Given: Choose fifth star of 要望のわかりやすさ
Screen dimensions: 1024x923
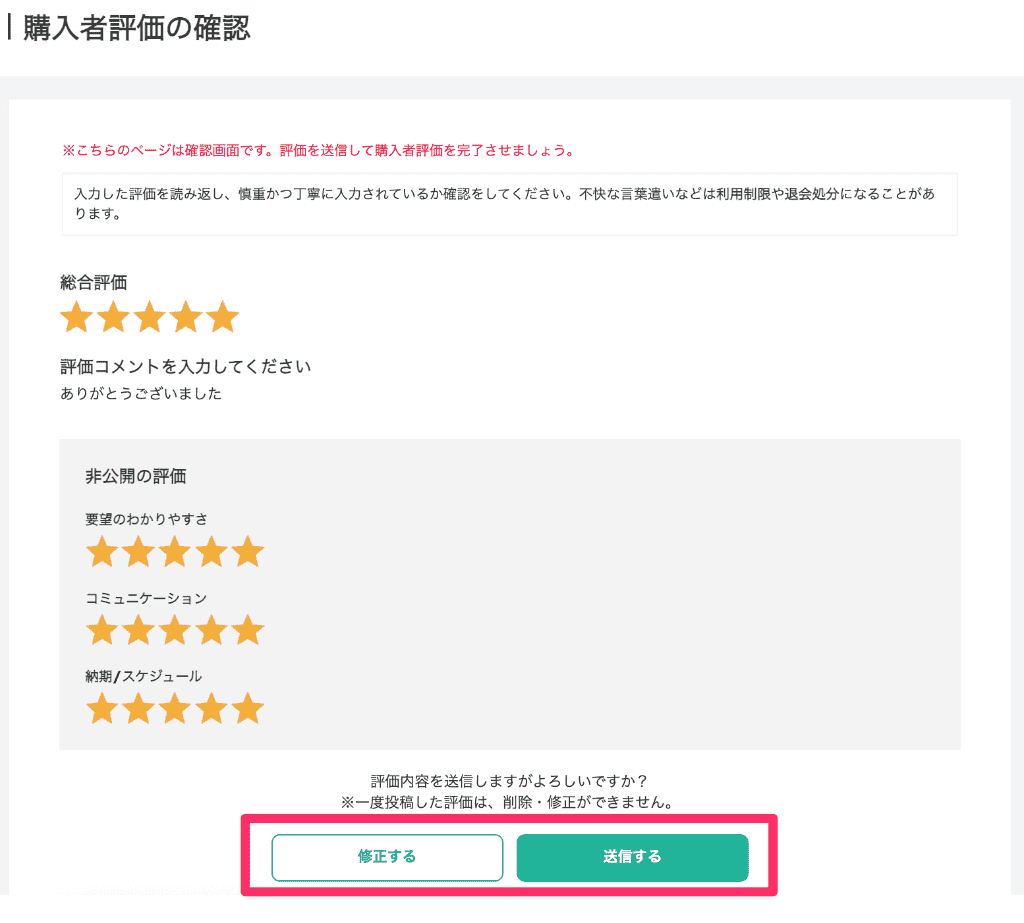Looking at the screenshot, I should click(247, 552).
